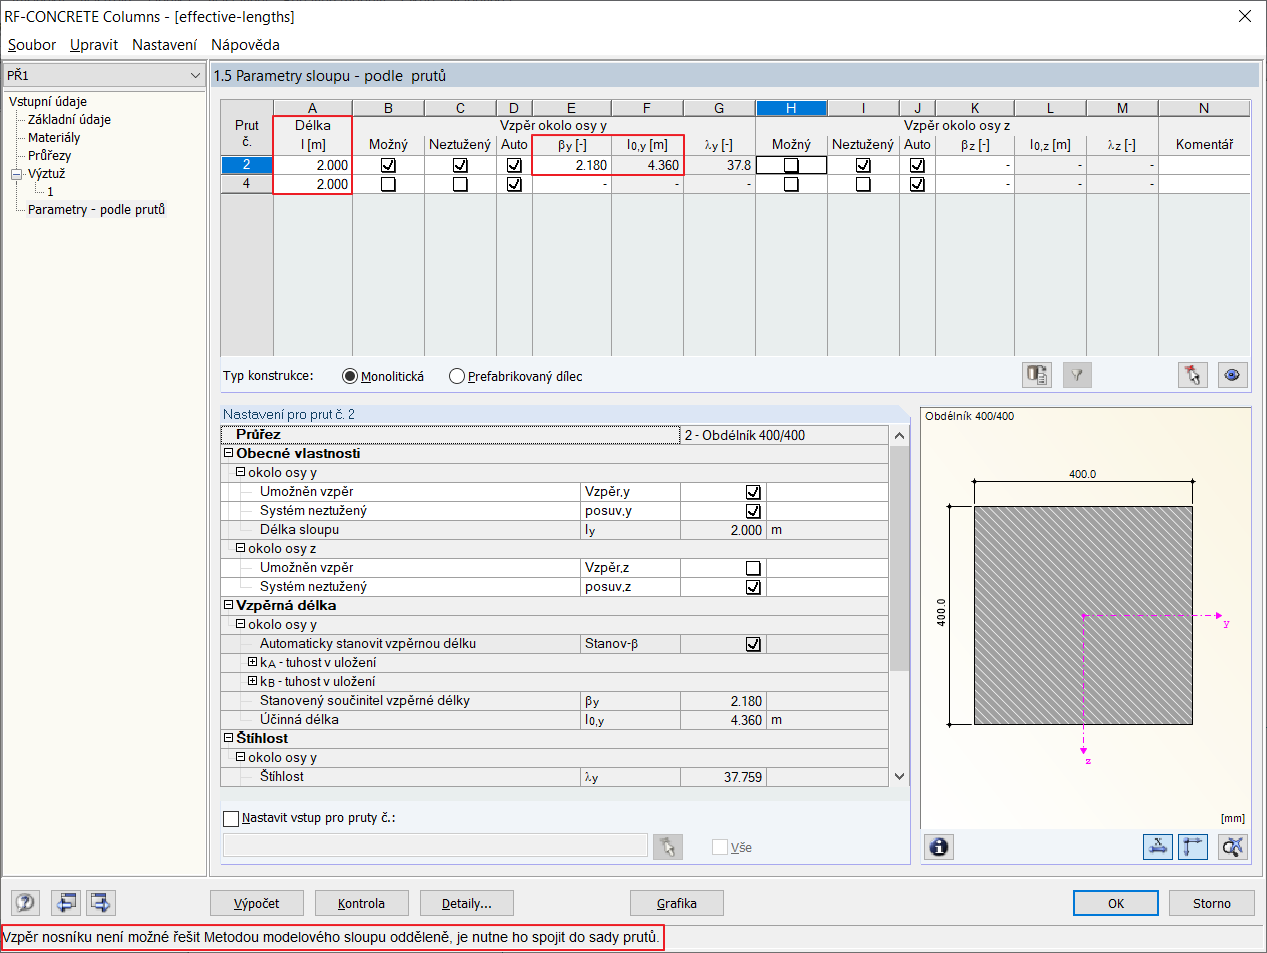Check Možný buckling about y for member 4
1267x953 pixels.
tap(388, 184)
